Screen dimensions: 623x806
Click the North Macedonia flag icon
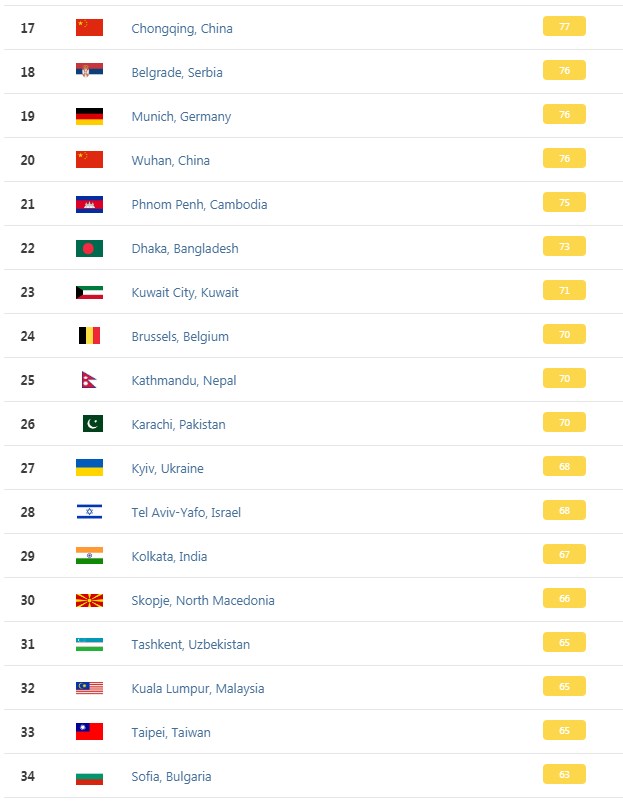(x=89, y=600)
